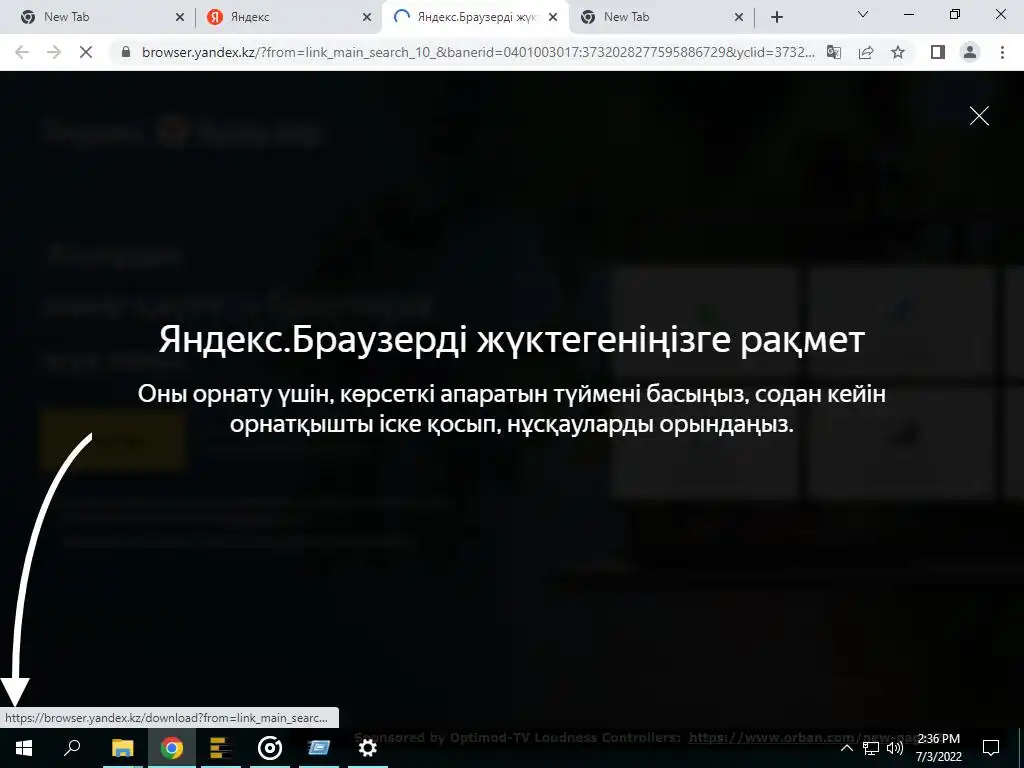Bookmark this page with the star
This screenshot has height=768, width=1024.
pos(898,52)
